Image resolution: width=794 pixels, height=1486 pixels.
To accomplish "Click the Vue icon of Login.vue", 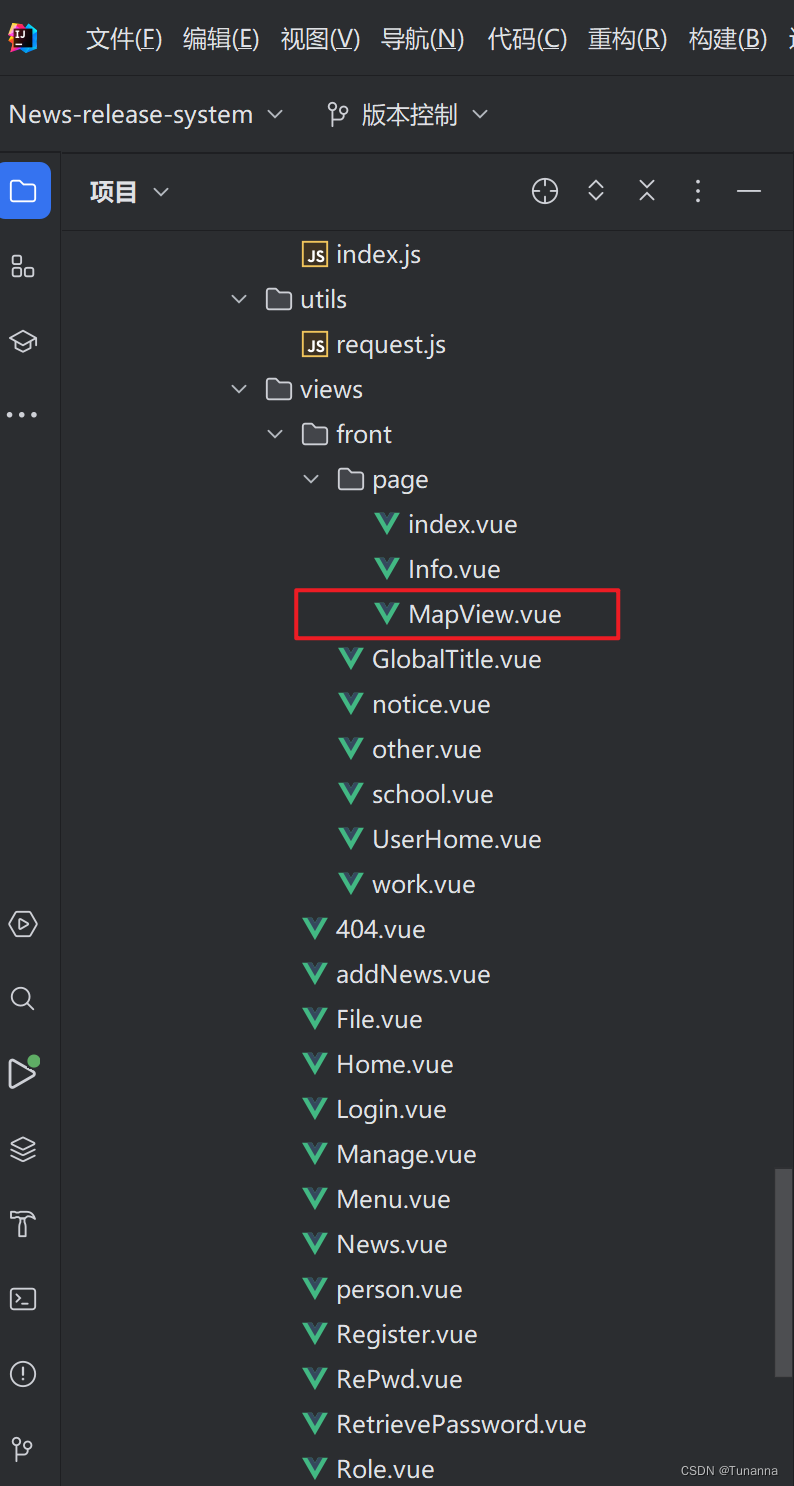I will 315,1108.
